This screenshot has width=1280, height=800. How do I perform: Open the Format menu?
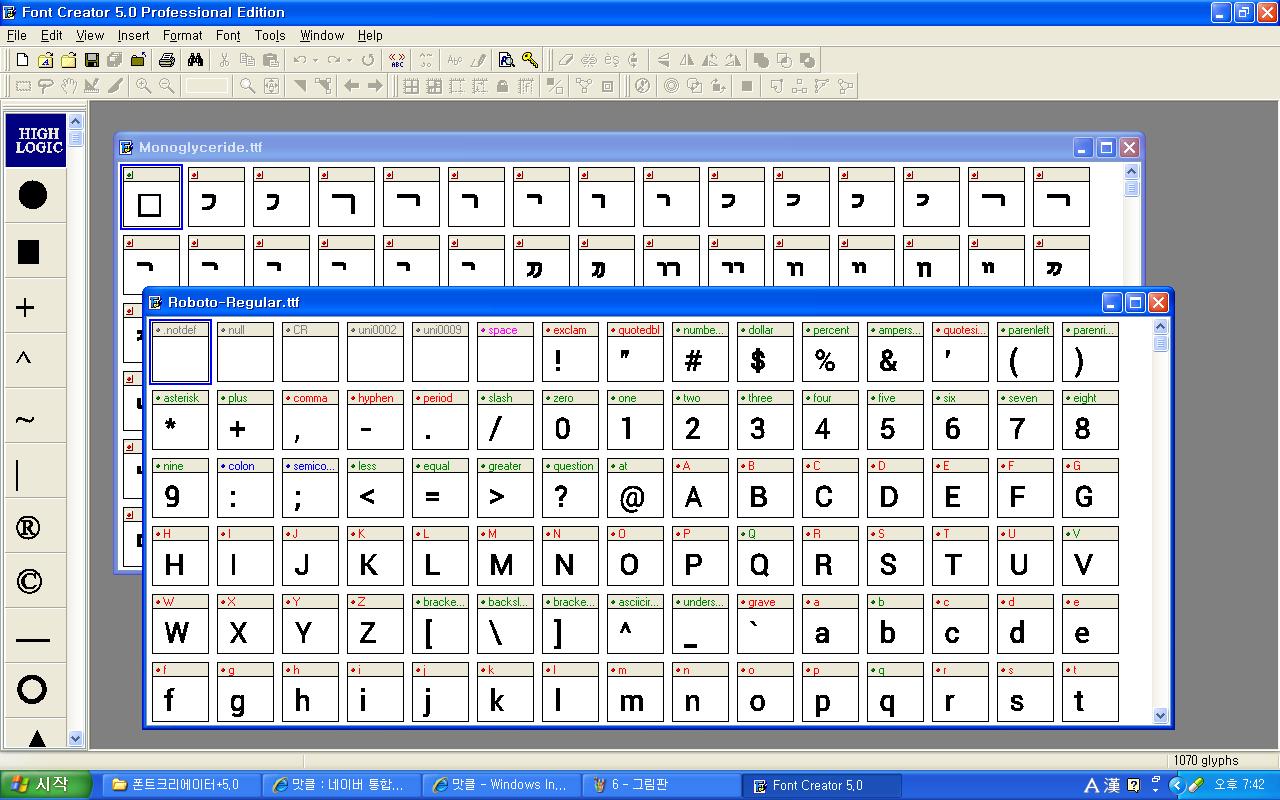[182, 35]
